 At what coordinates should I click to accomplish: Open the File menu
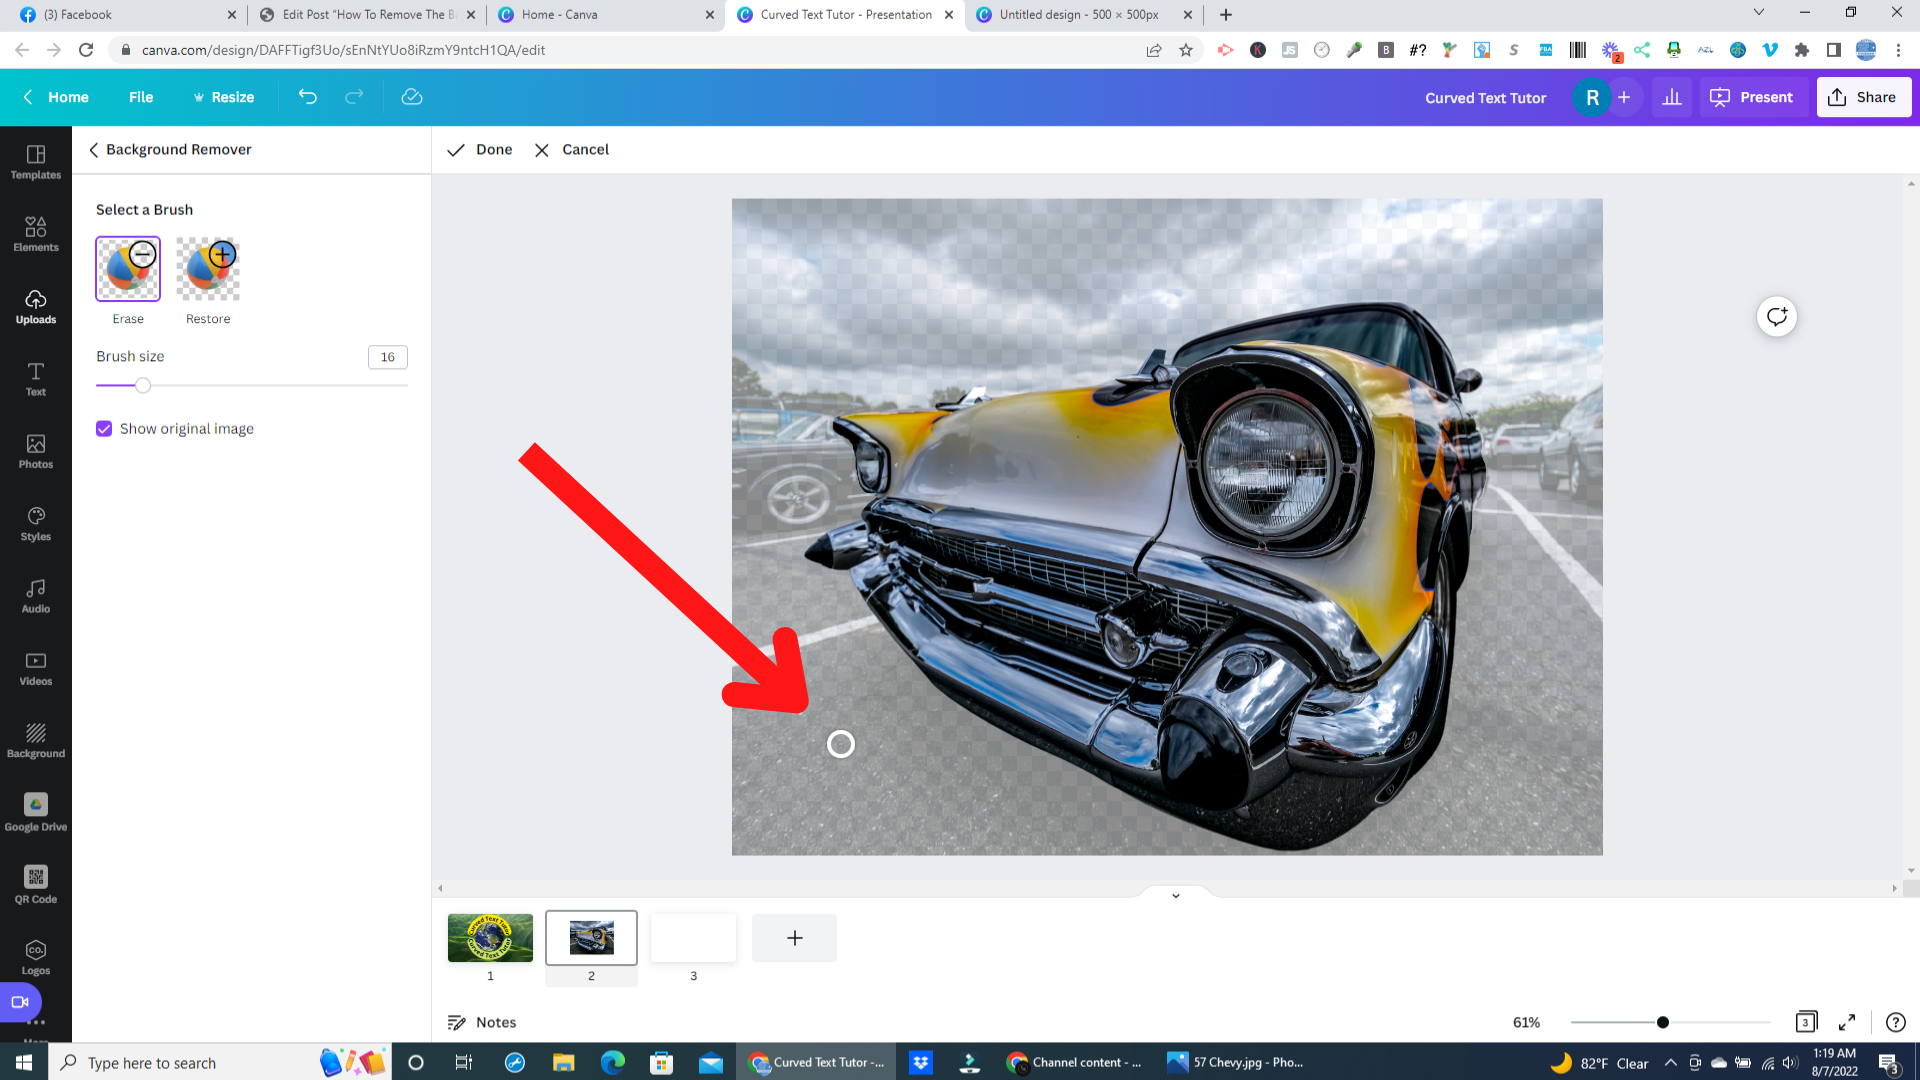pos(141,97)
